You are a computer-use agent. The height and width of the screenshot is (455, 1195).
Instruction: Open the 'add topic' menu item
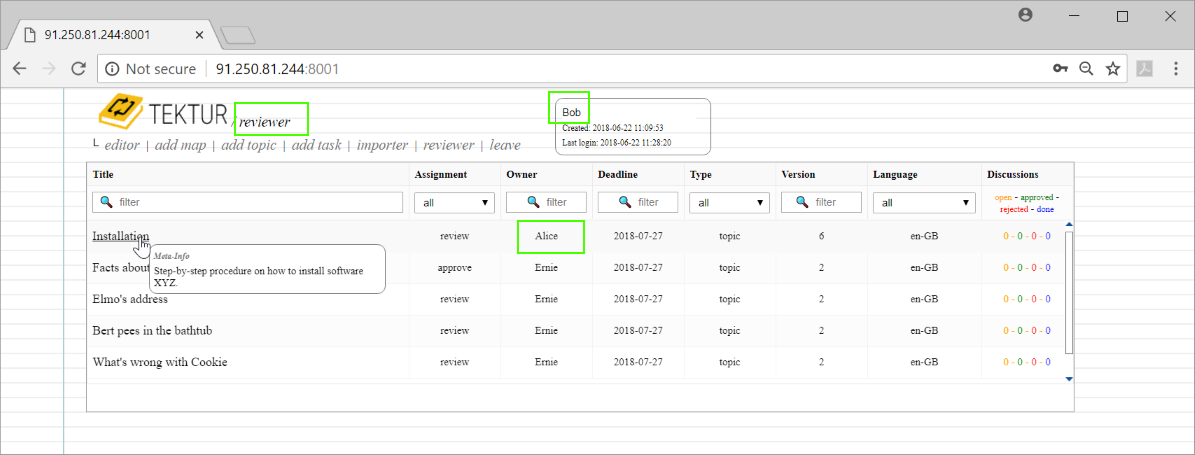point(248,145)
